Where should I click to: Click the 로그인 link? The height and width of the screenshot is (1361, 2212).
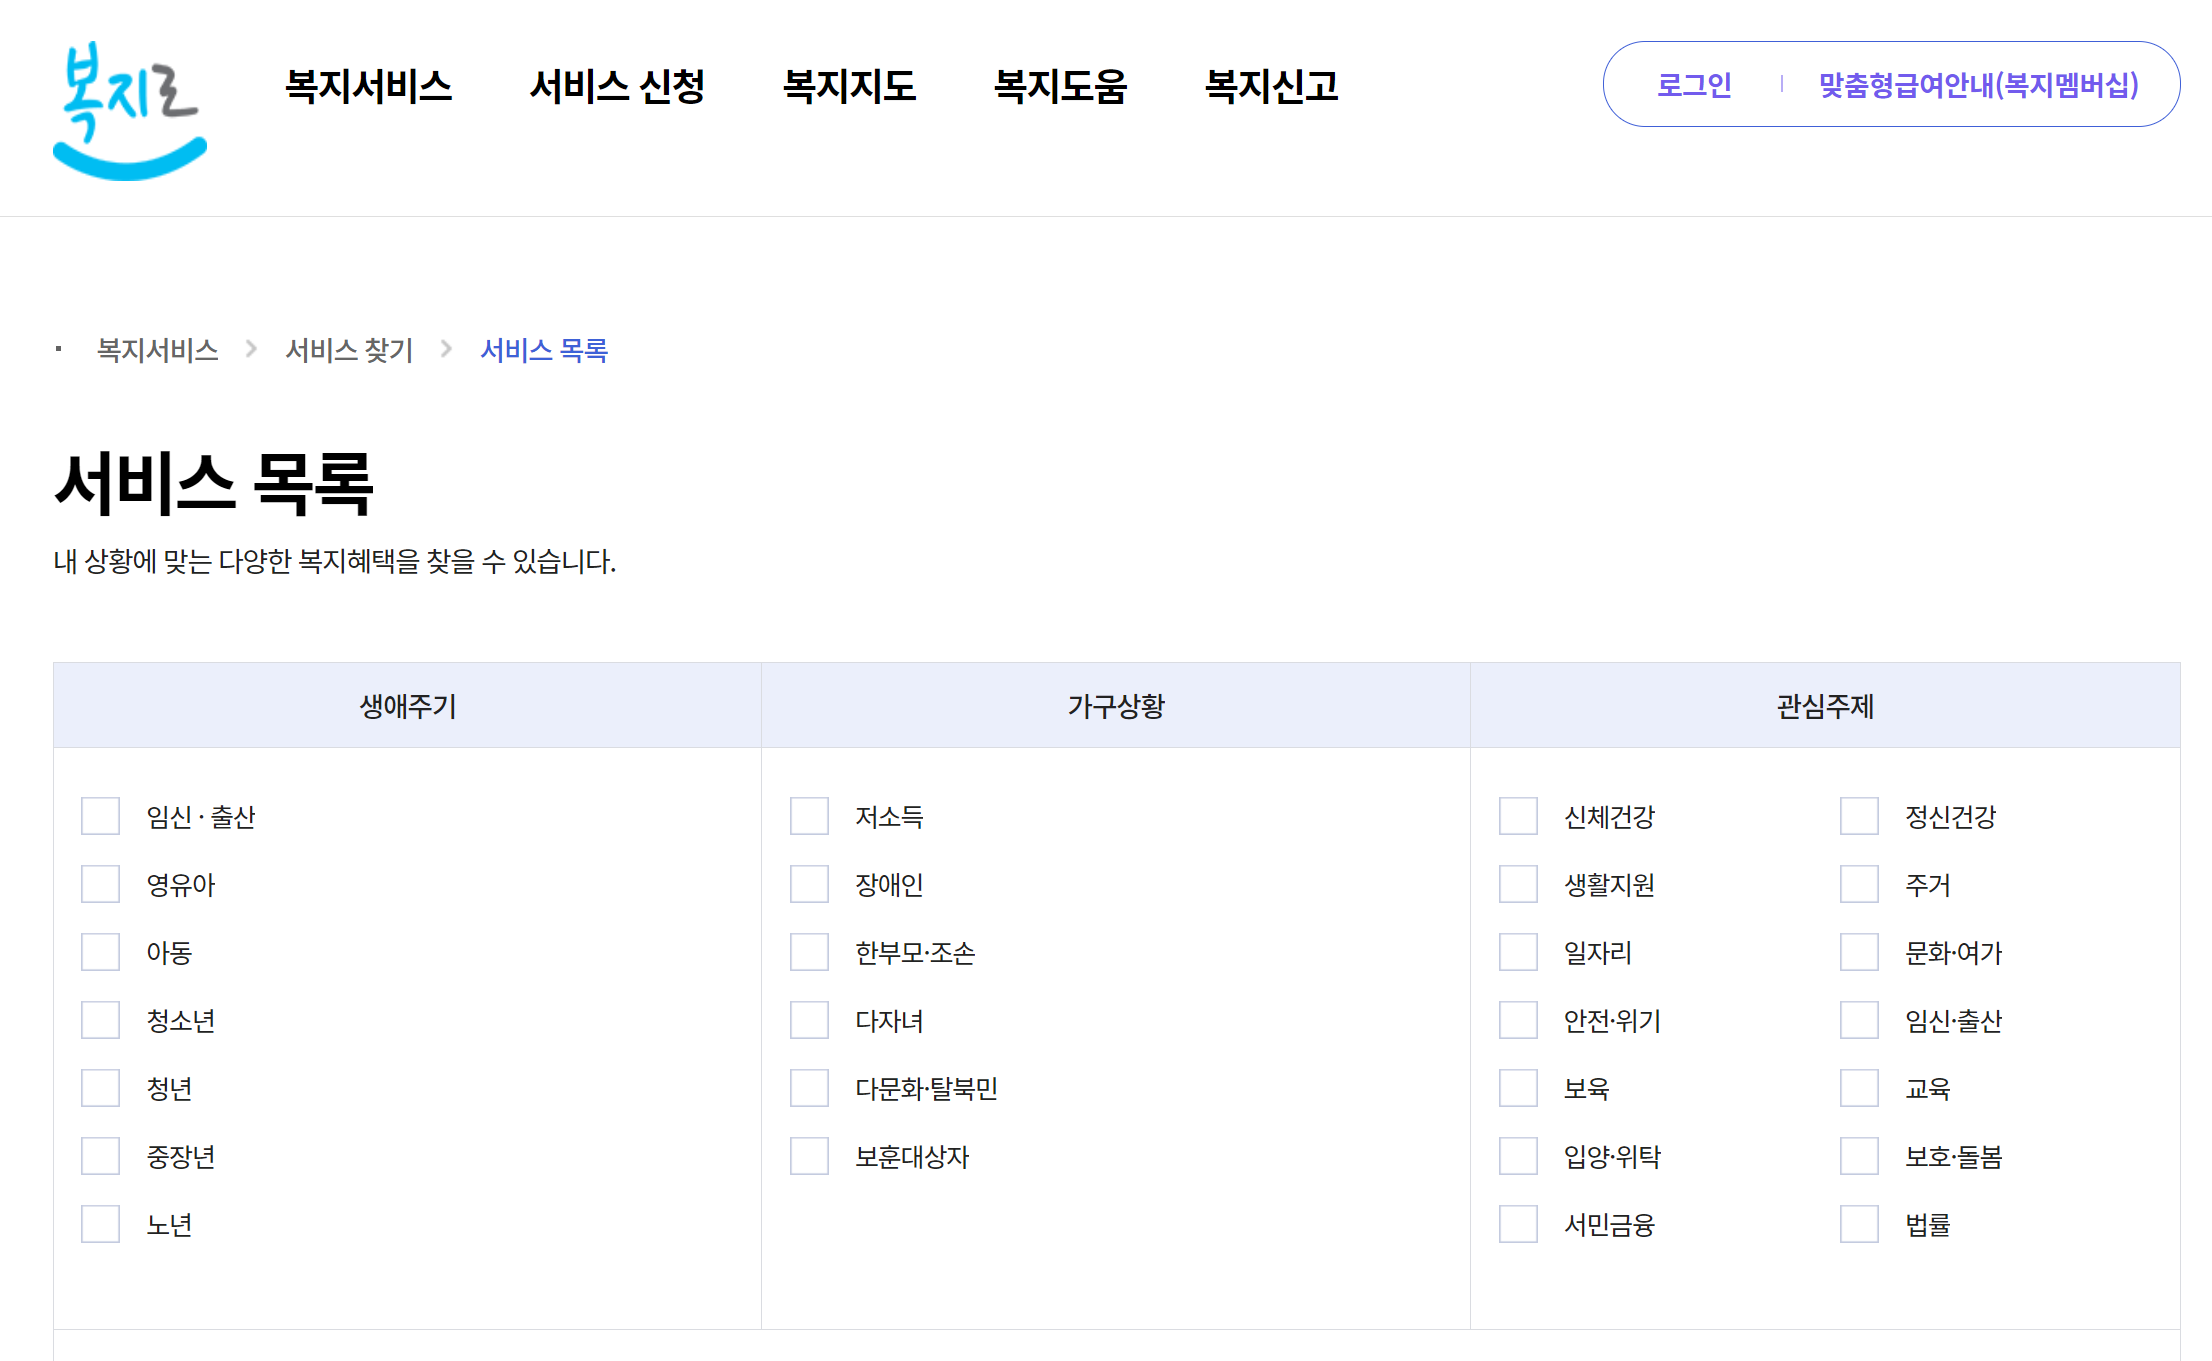click(1694, 85)
